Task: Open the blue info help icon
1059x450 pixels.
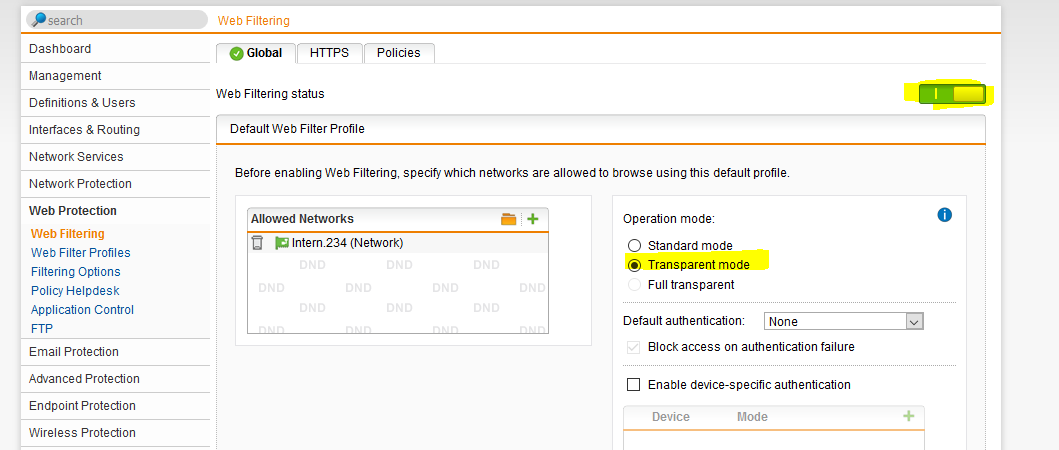Action: pyautogui.click(x=944, y=215)
